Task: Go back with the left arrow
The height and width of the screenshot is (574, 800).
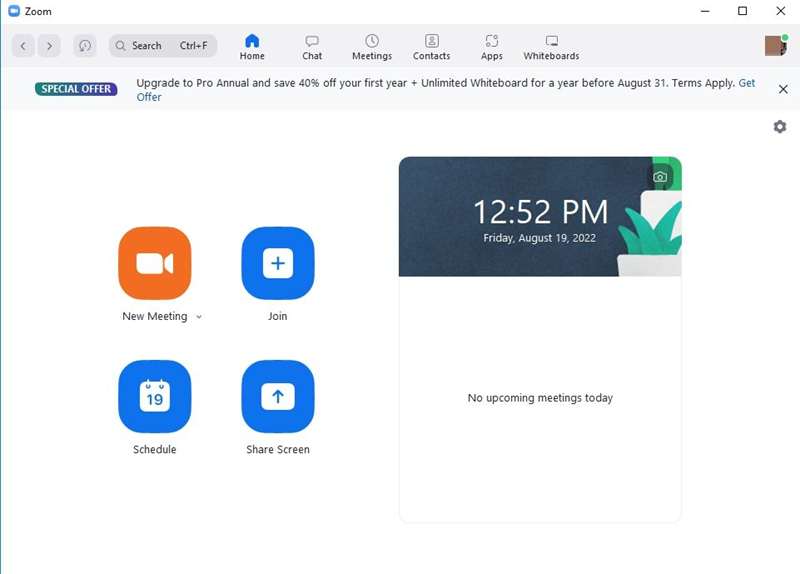Action: pos(24,46)
